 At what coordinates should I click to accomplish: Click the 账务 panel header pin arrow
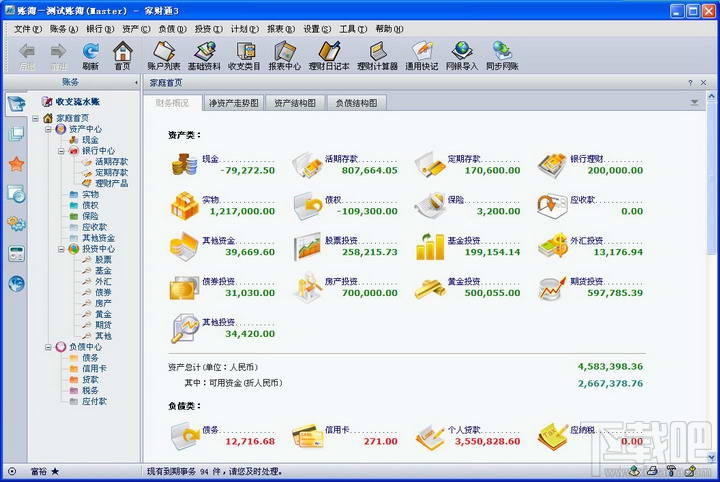[x=136, y=83]
